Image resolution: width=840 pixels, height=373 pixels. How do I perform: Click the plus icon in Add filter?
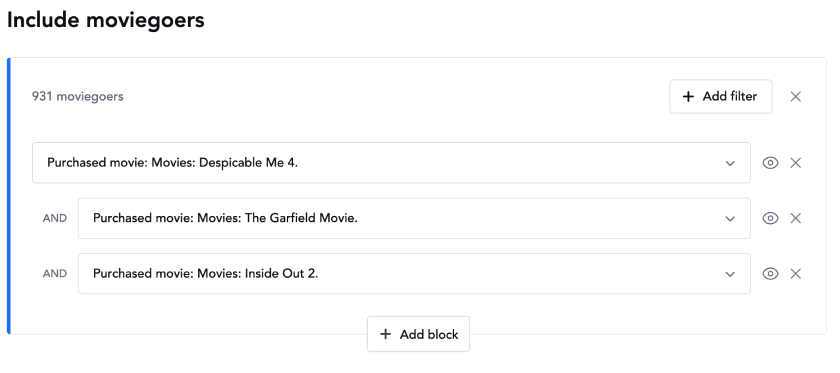[x=688, y=96]
